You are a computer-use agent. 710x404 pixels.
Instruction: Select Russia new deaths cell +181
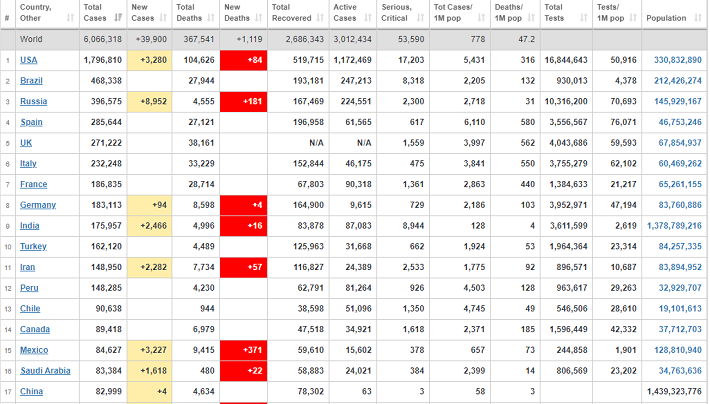244,101
